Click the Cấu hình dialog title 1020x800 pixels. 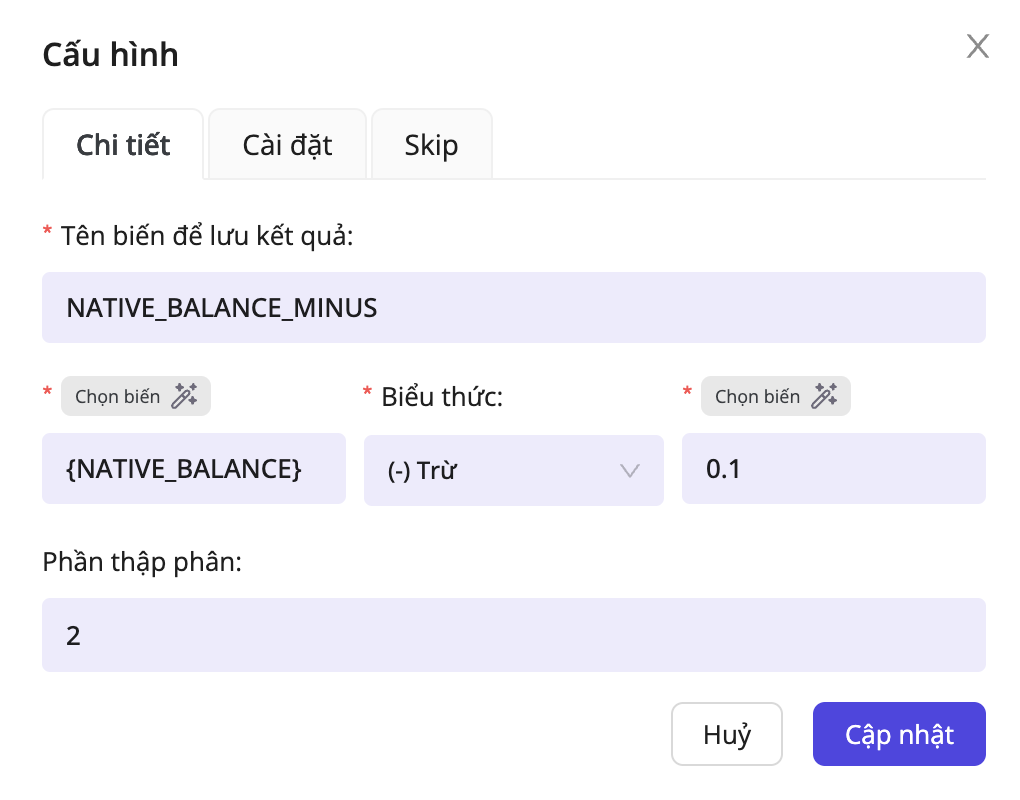click(110, 55)
